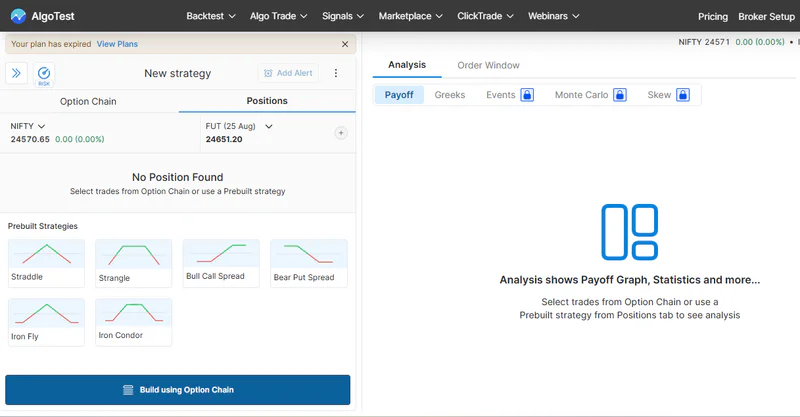This screenshot has height=417, width=800.
Task: Click Build using Option Chain button
Action: (178, 390)
